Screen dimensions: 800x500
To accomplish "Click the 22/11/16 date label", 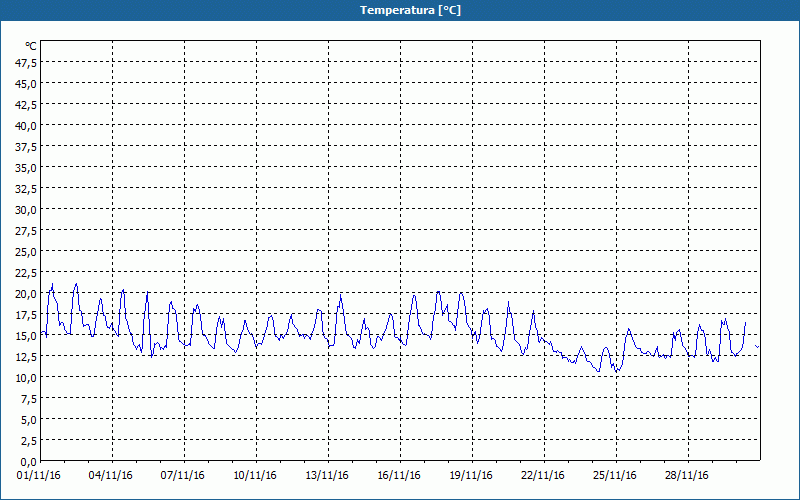I will click(543, 476).
